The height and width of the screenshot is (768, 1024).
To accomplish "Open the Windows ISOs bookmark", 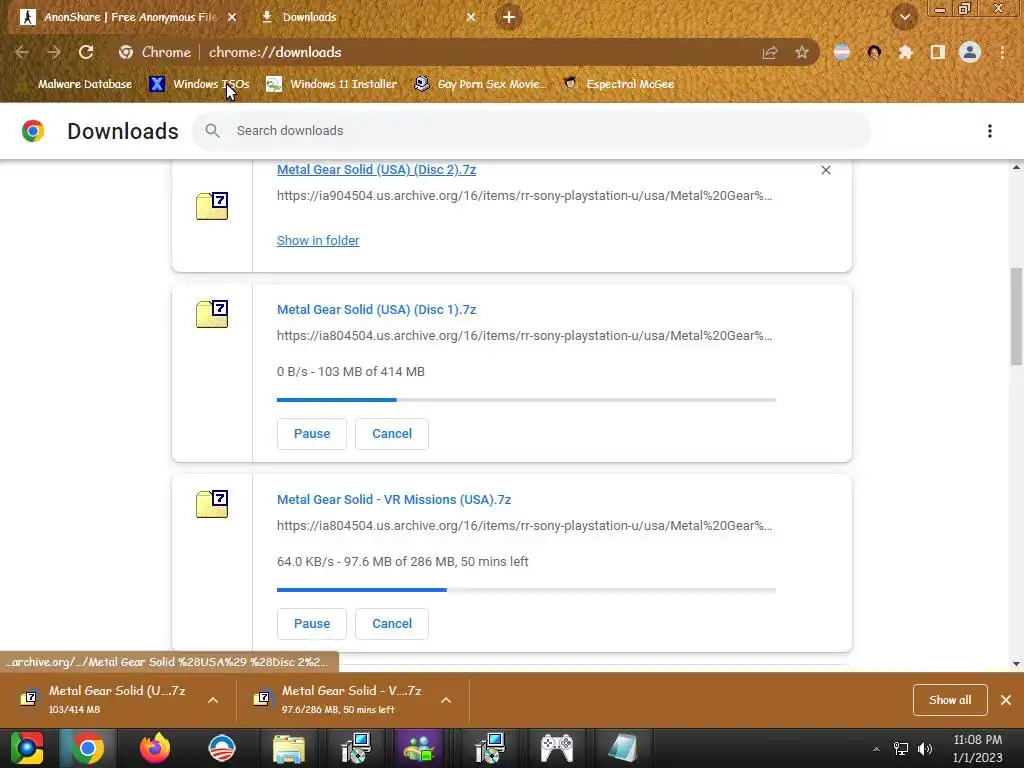I will click(x=199, y=84).
